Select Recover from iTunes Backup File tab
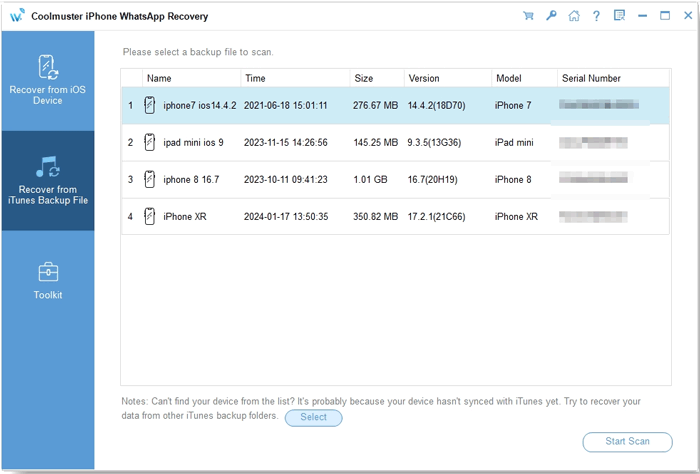This screenshot has height=474, width=700. point(48,180)
